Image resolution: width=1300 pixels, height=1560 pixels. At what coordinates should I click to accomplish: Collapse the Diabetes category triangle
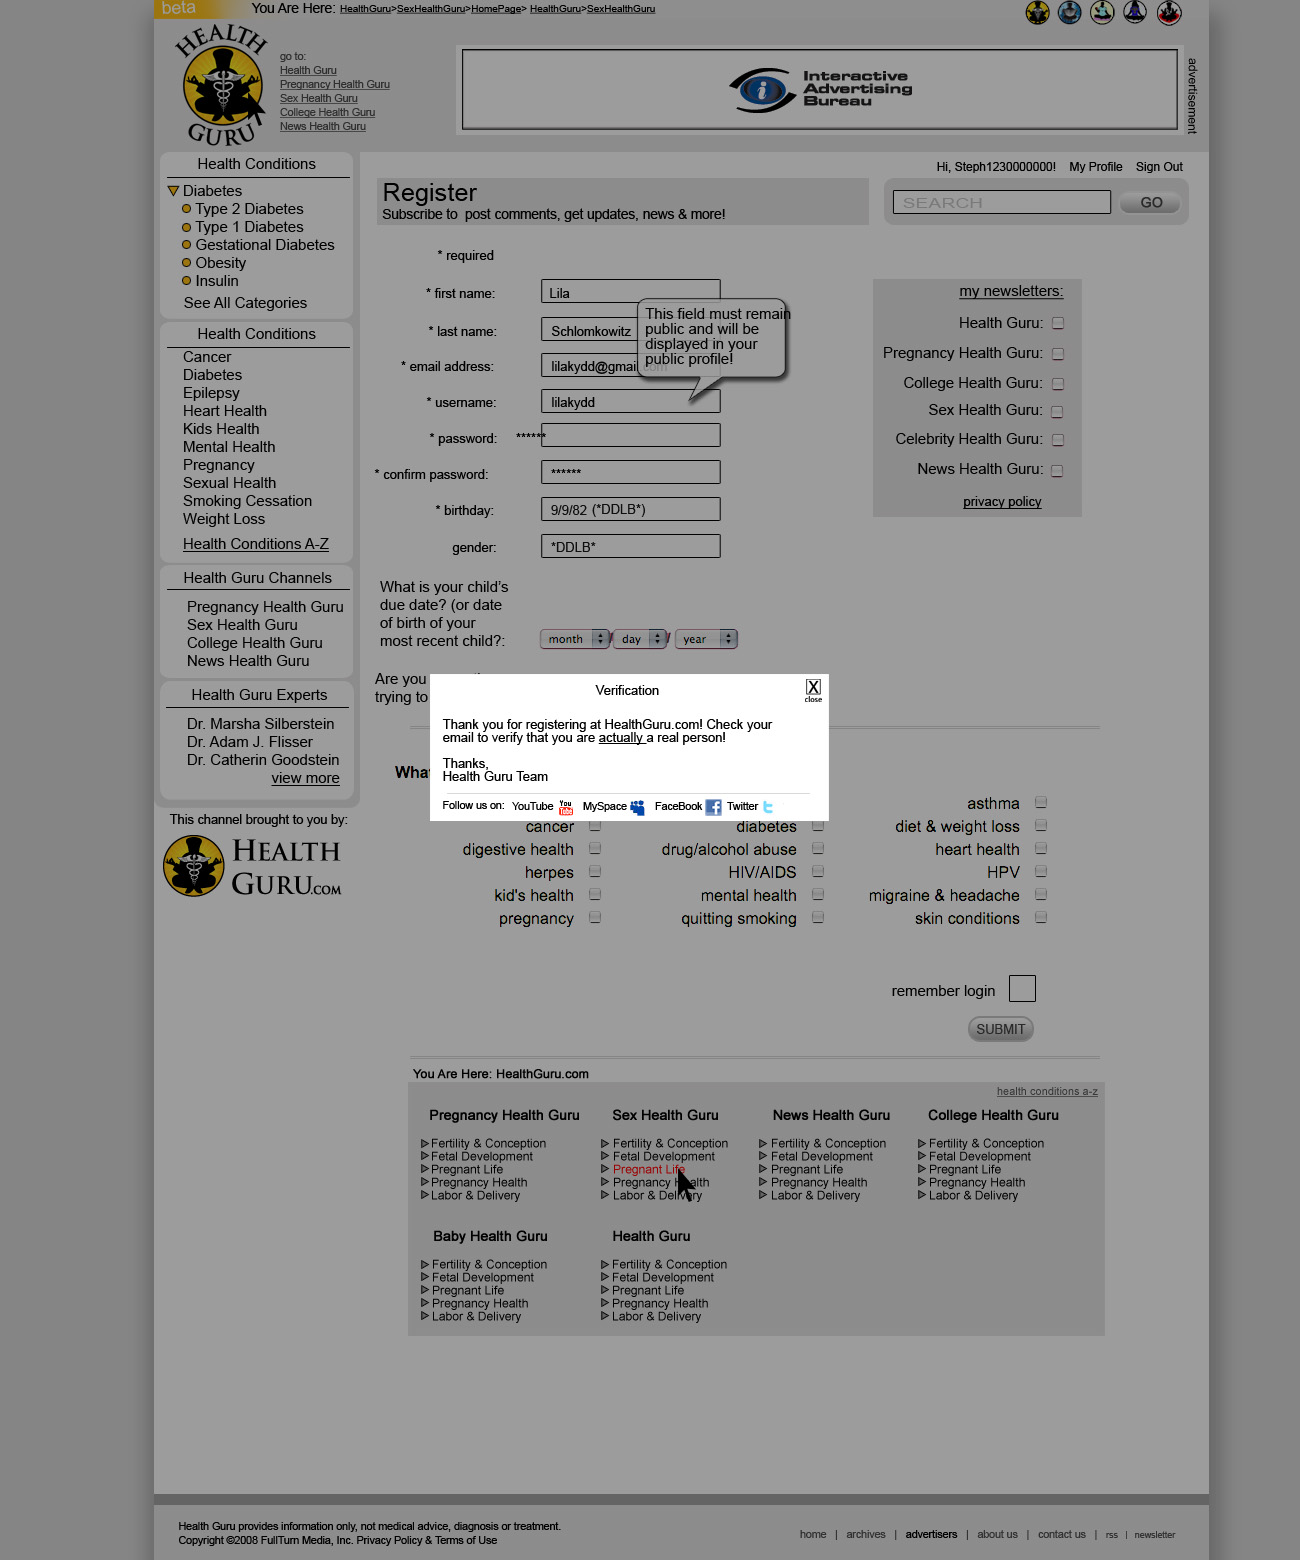(173, 191)
